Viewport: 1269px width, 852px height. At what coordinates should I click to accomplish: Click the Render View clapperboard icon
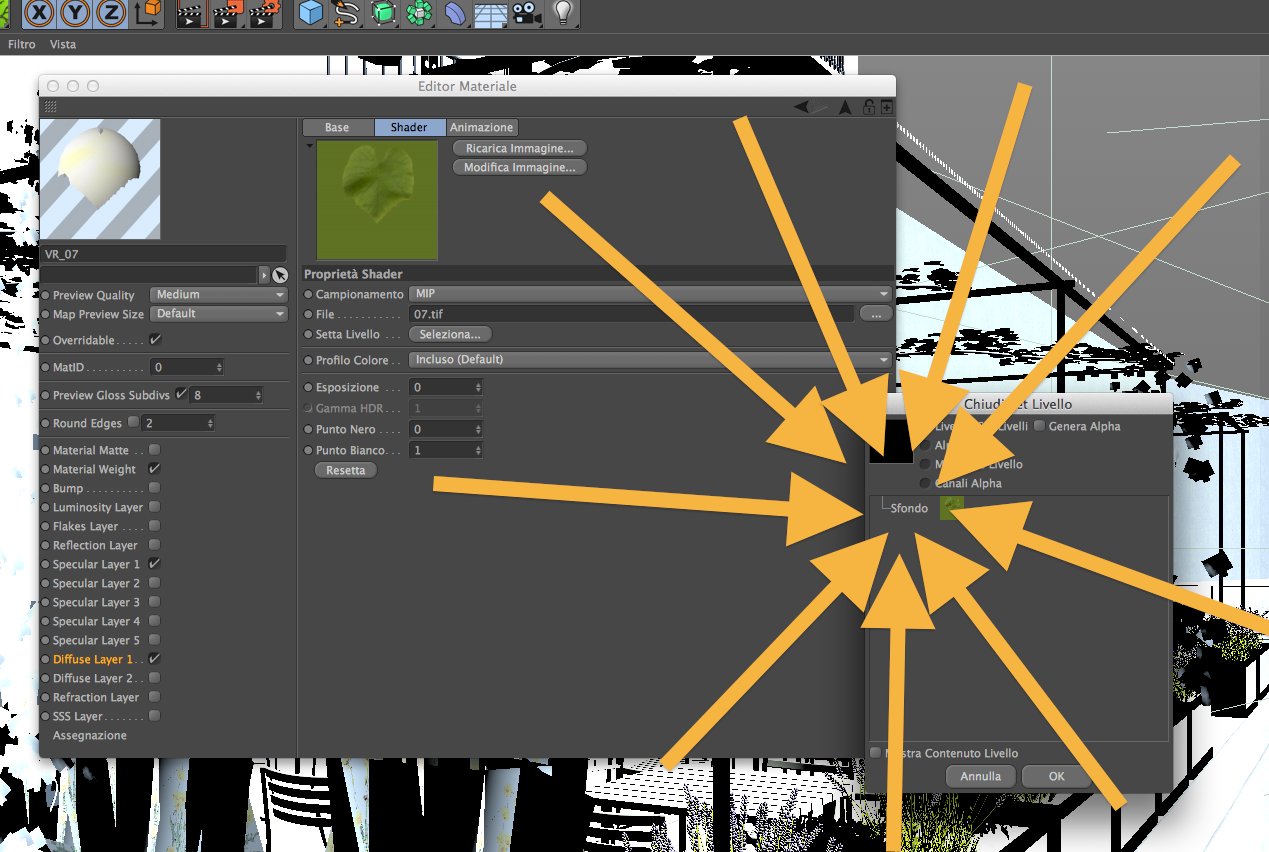(190, 13)
